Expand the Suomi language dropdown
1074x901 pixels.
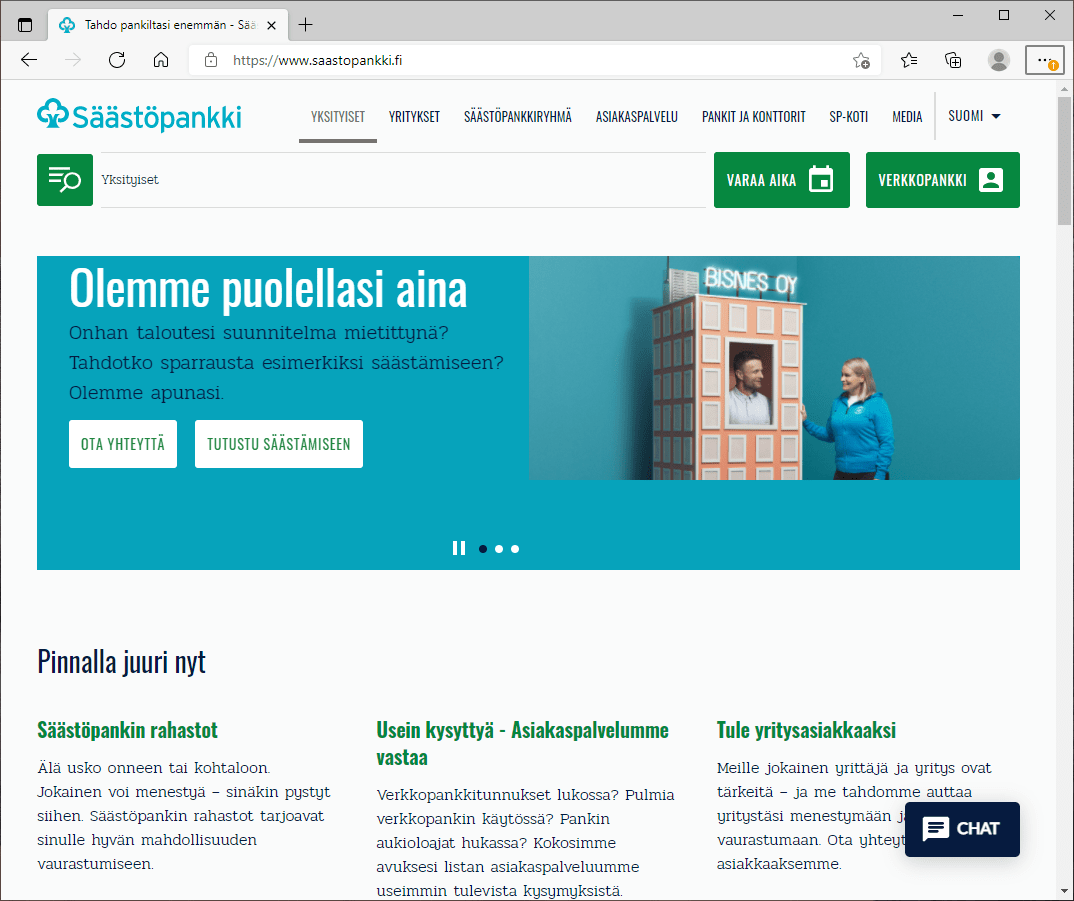pos(974,116)
